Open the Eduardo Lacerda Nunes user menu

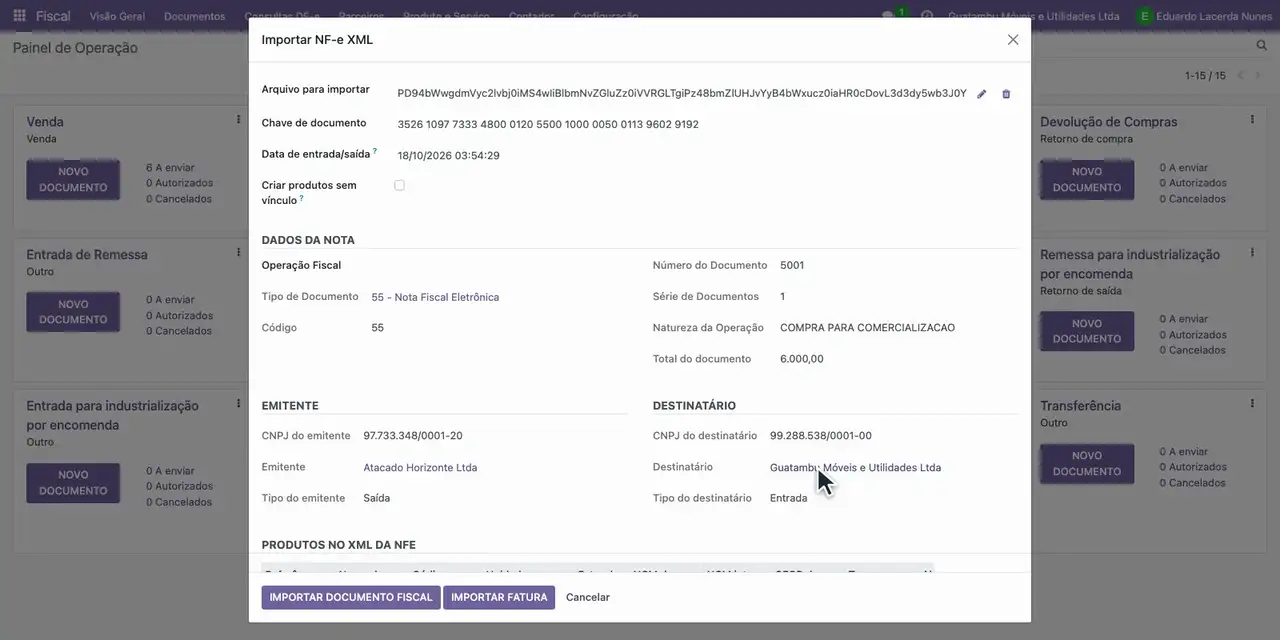[1204, 16]
